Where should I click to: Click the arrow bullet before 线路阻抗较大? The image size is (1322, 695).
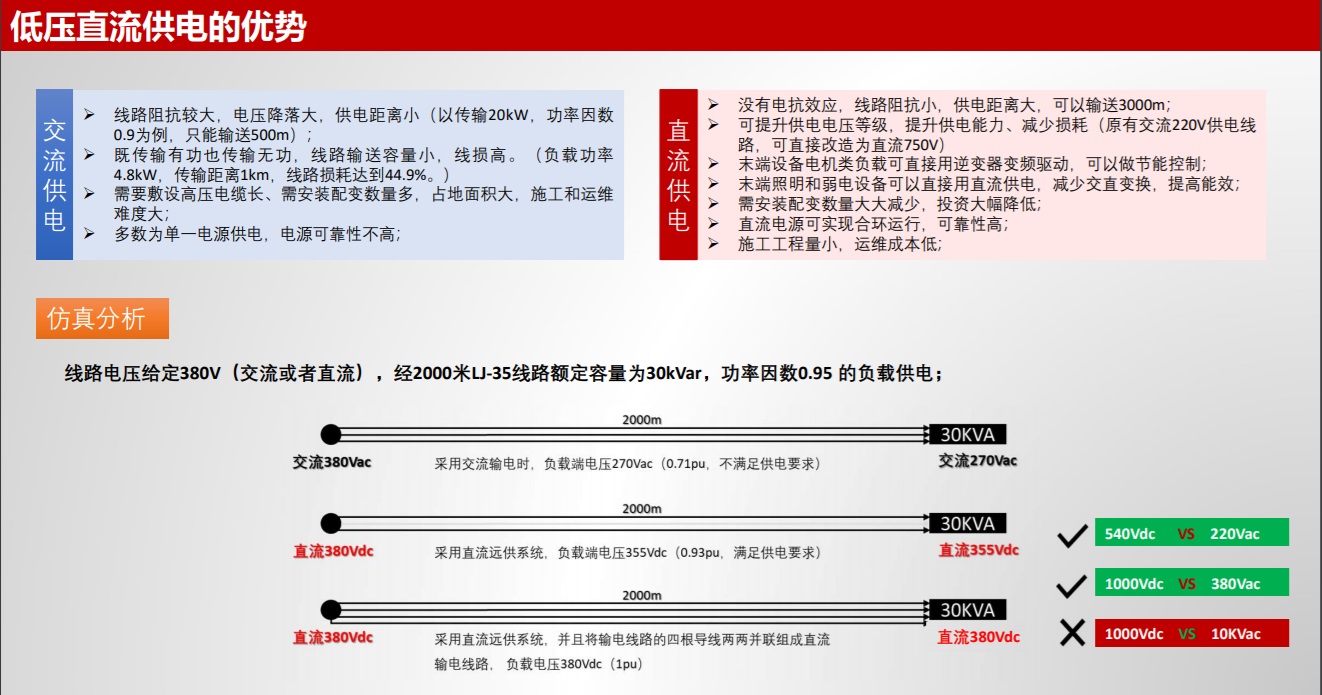[90, 115]
